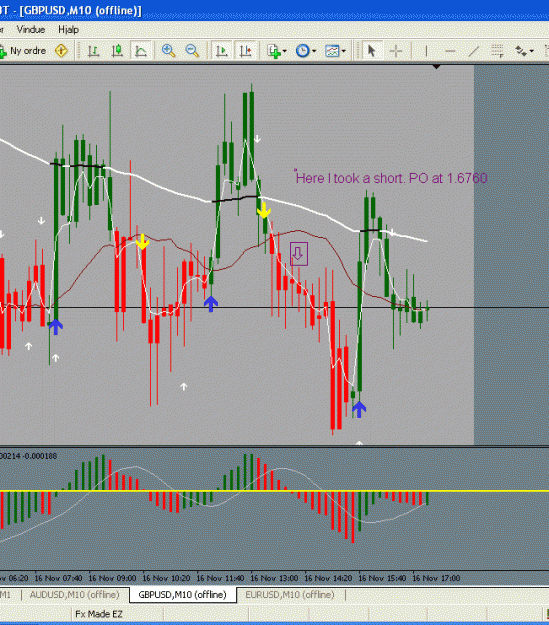Viewport: 549px width, 625px height.
Task: Click the Ny ordre button
Action: pyautogui.click(x=23, y=51)
